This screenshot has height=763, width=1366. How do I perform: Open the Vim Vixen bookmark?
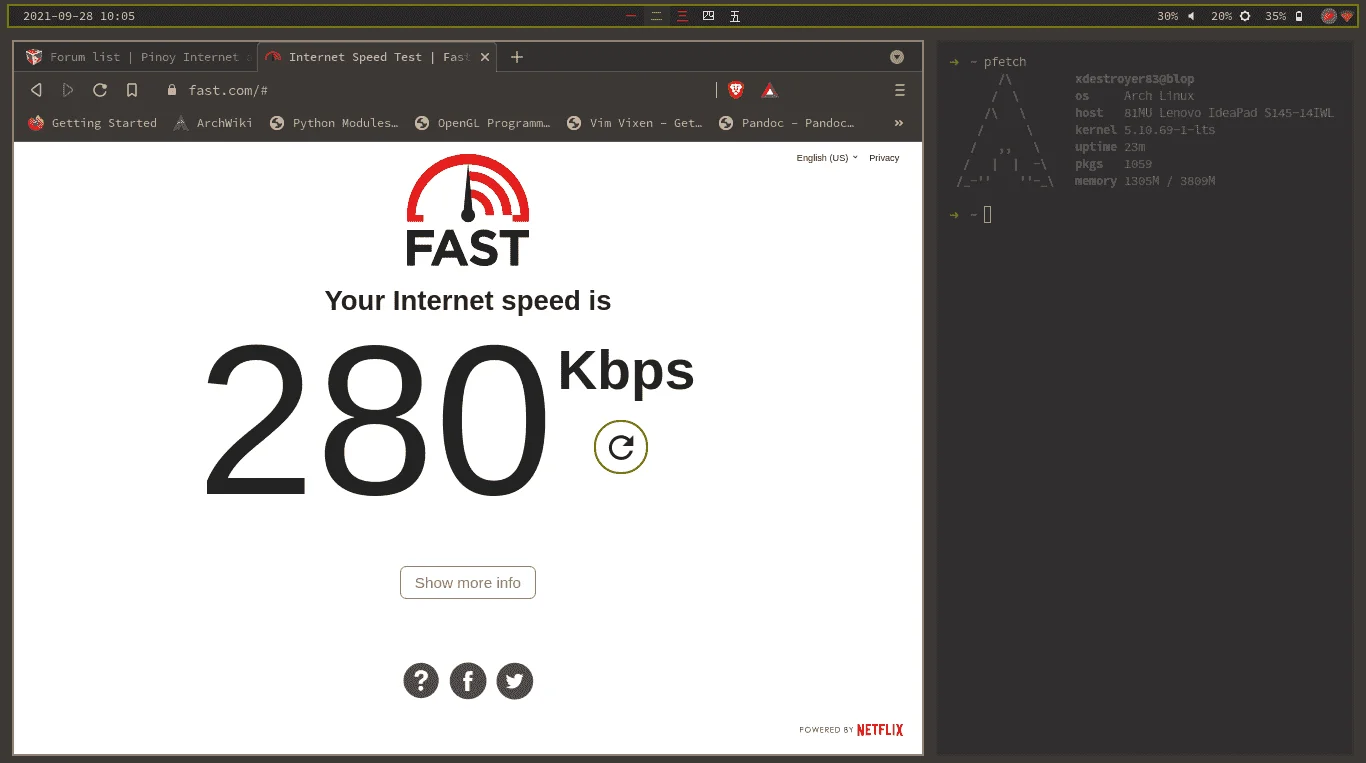(x=634, y=123)
